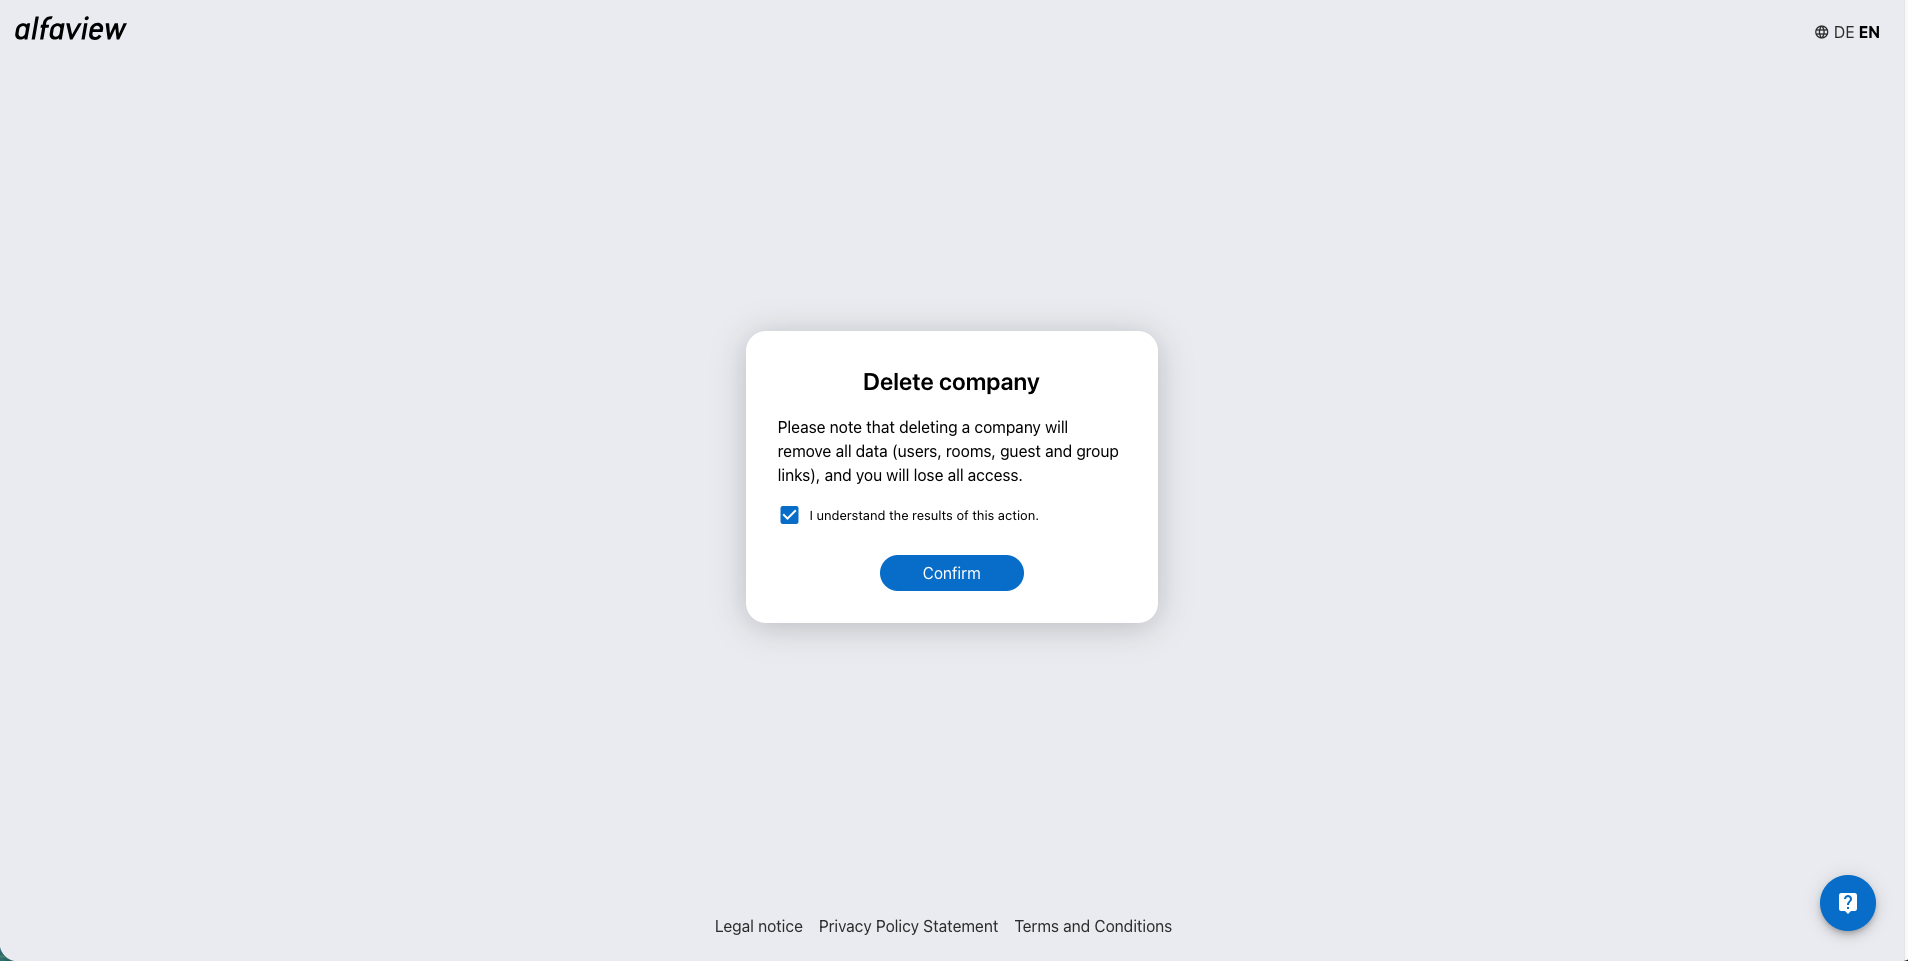1908x961 pixels.
Task: Confirm company deletion
Action: point(951,573)
